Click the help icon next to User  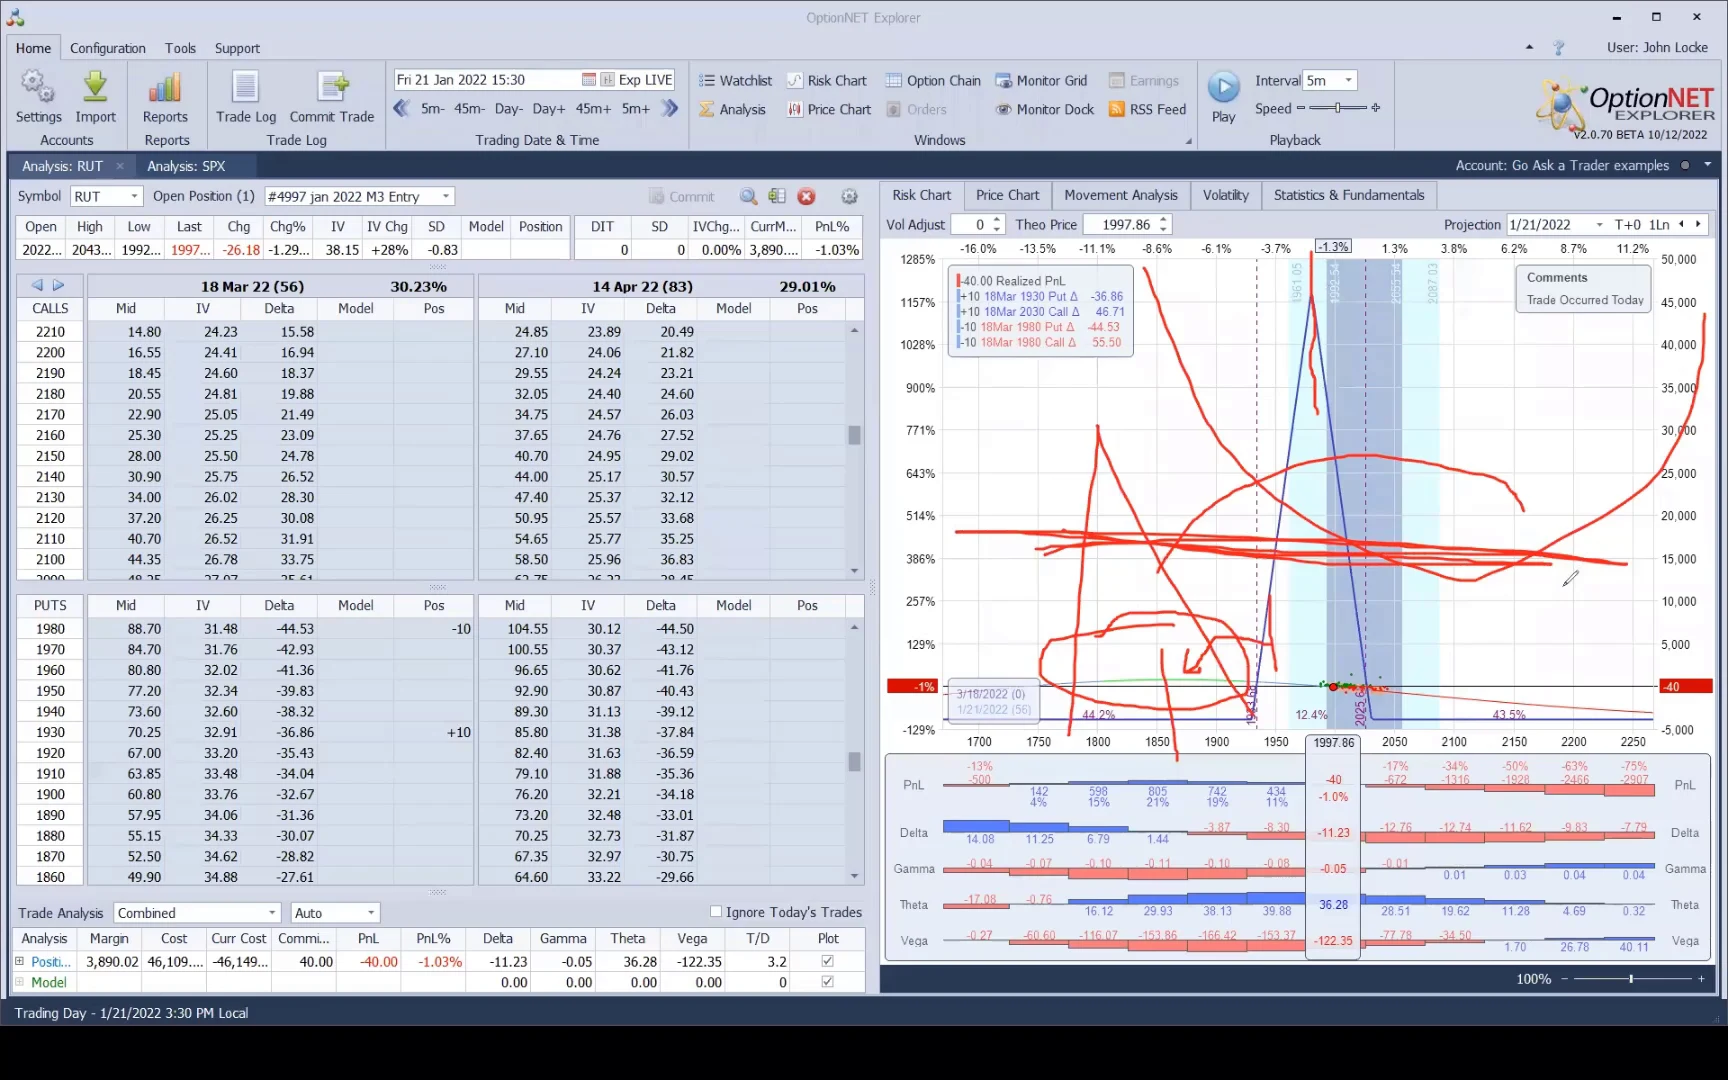click(1558, 48)
